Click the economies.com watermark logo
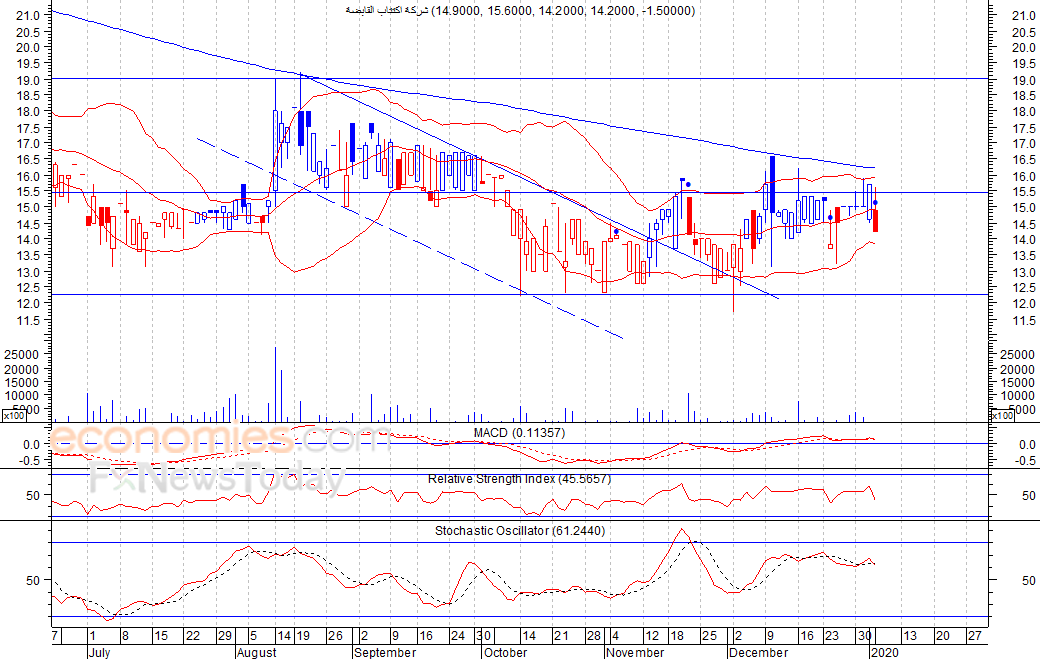Viewport: 1040px width, 659px height. [219, 440]
